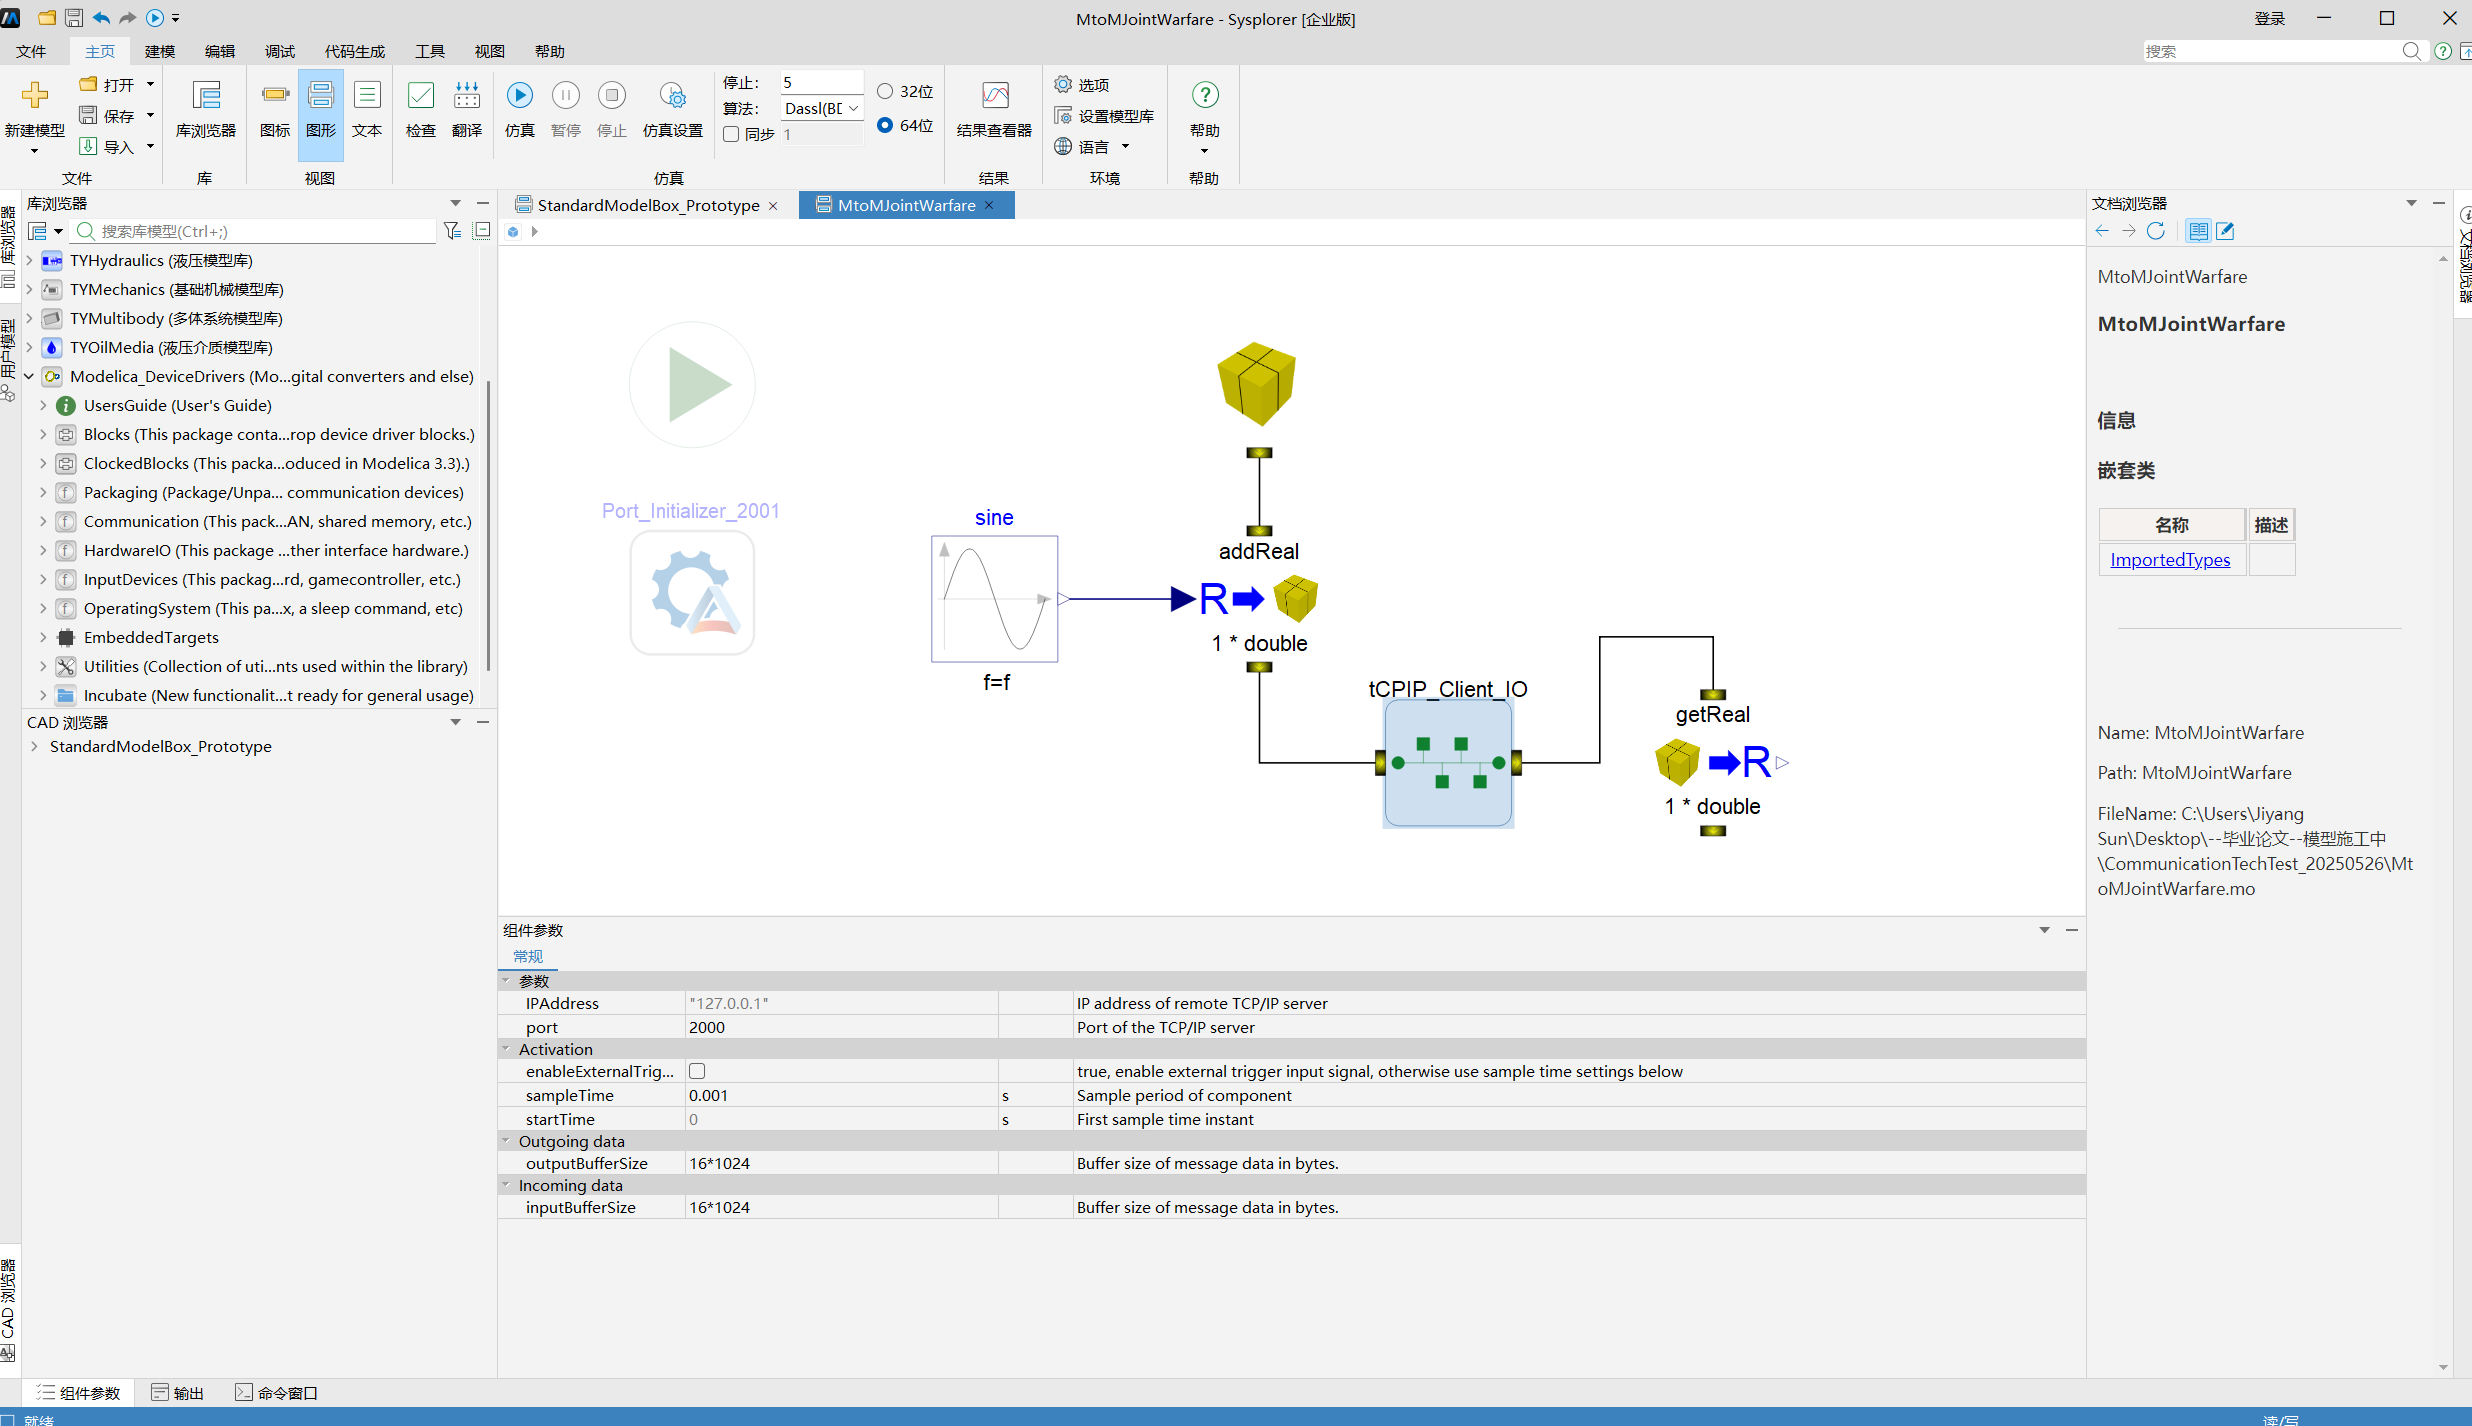Screen dimensions: 2472x1426
Task: Select the 32位 radio button
Action: pyautogui.click(x=885, y=91)
